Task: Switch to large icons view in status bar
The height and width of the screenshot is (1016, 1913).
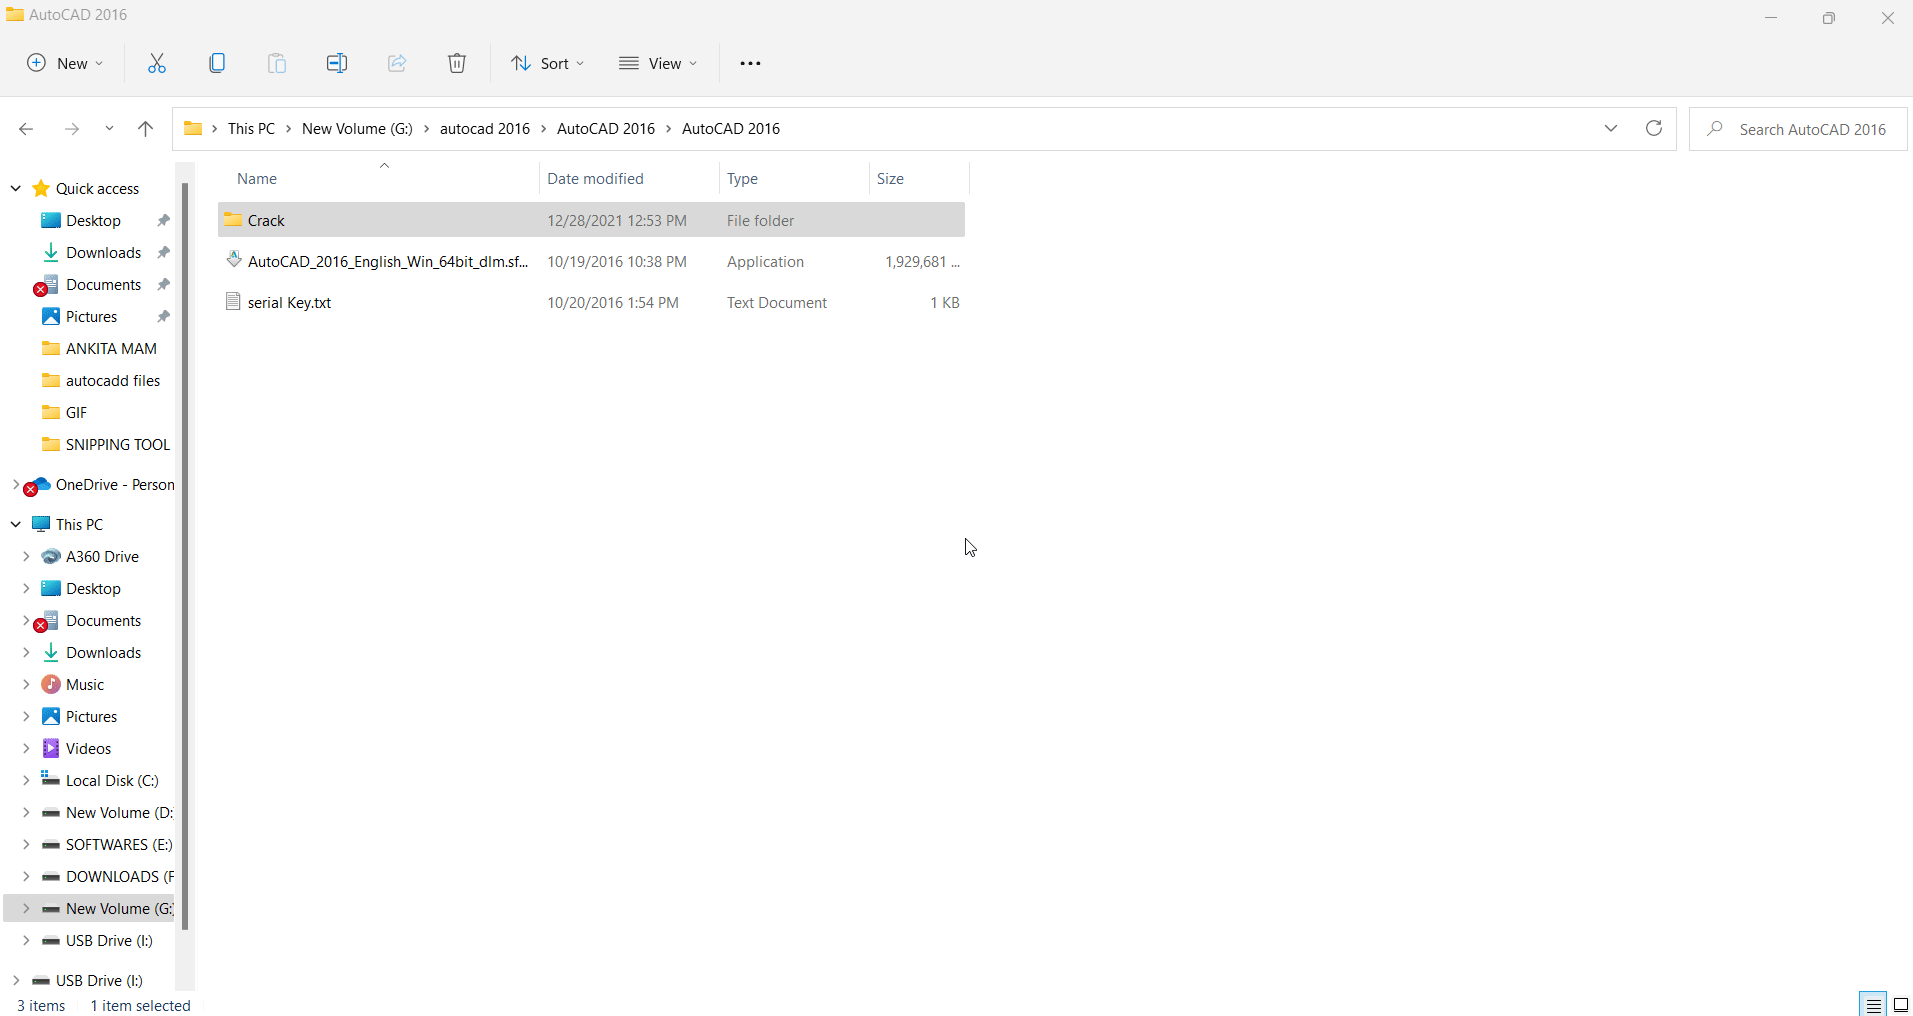Action: click(1901, 1005)
